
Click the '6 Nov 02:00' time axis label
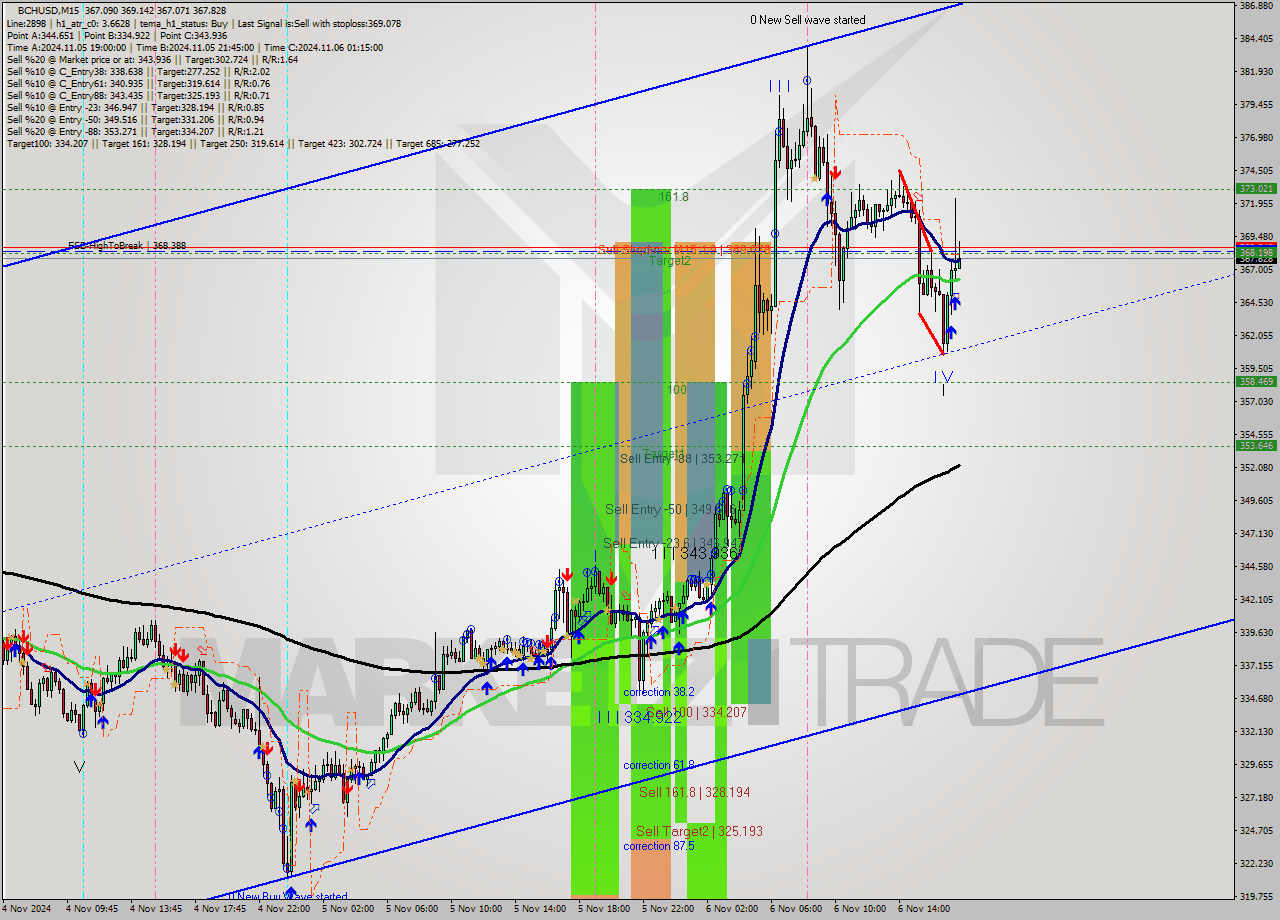click(x=732, y=910)
